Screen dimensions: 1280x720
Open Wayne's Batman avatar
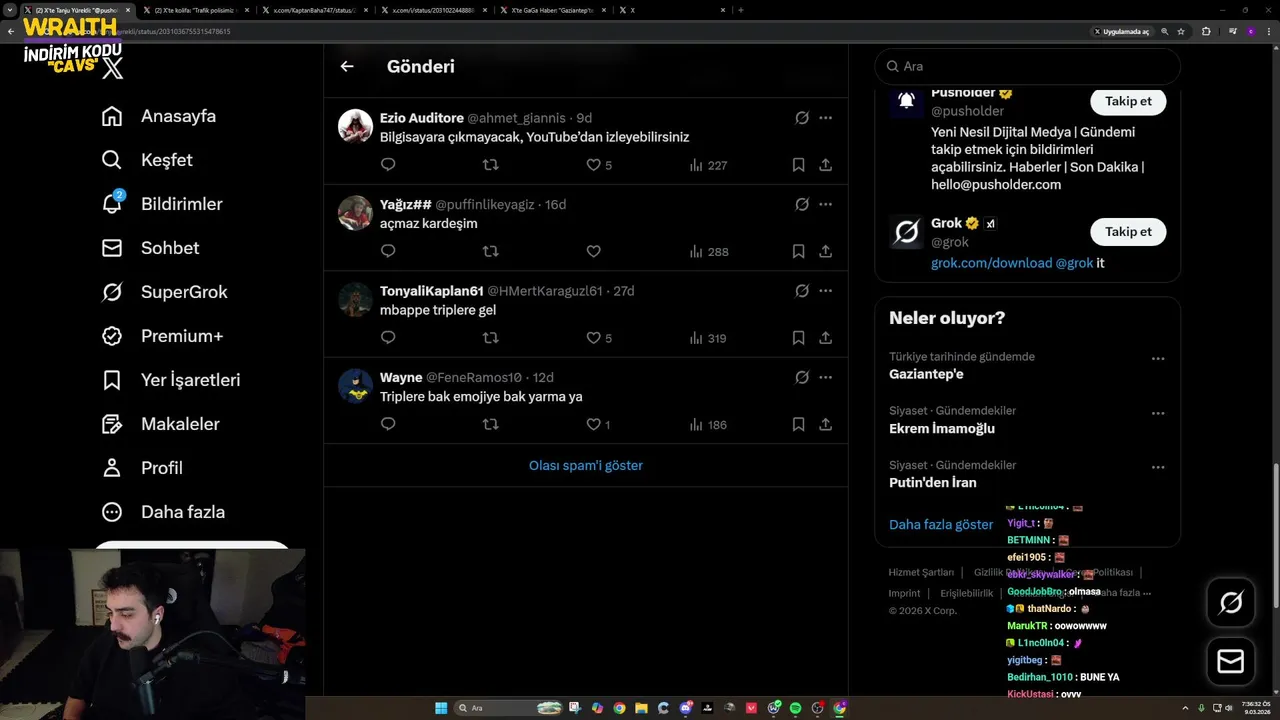tap(355, 385)
